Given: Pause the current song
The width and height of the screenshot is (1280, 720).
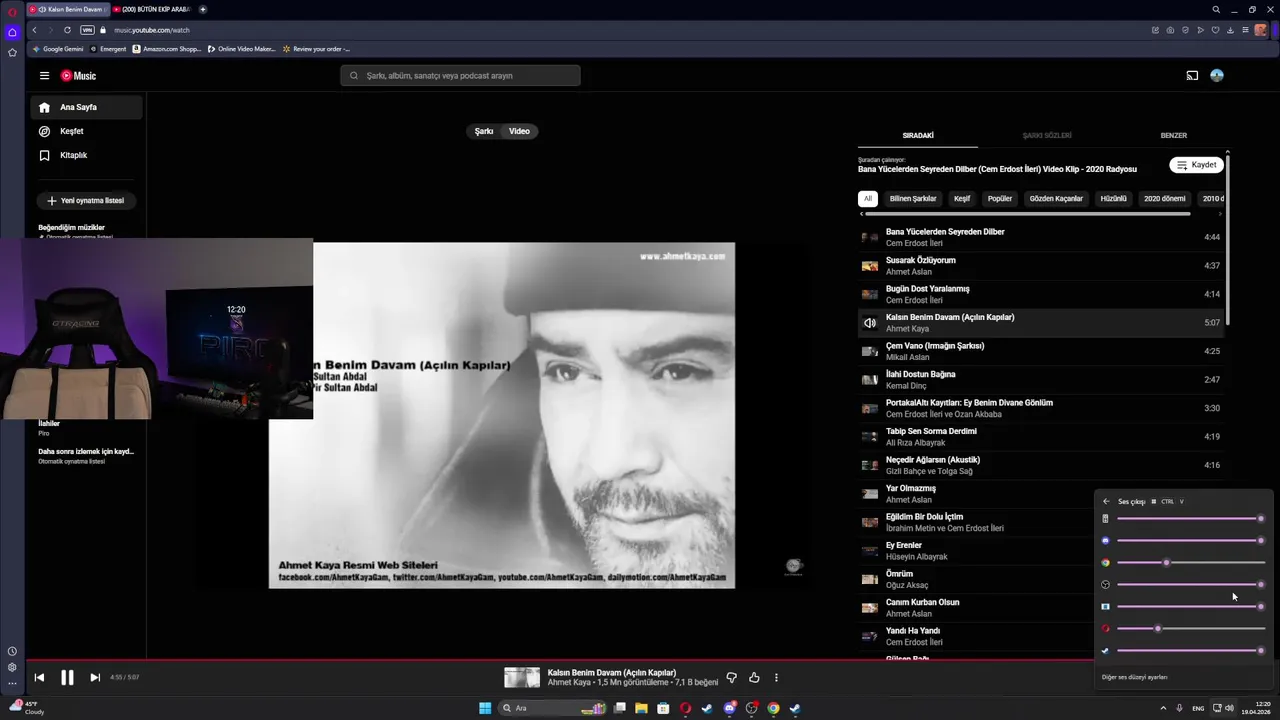Looking at the screenshot, I should 67,677.
